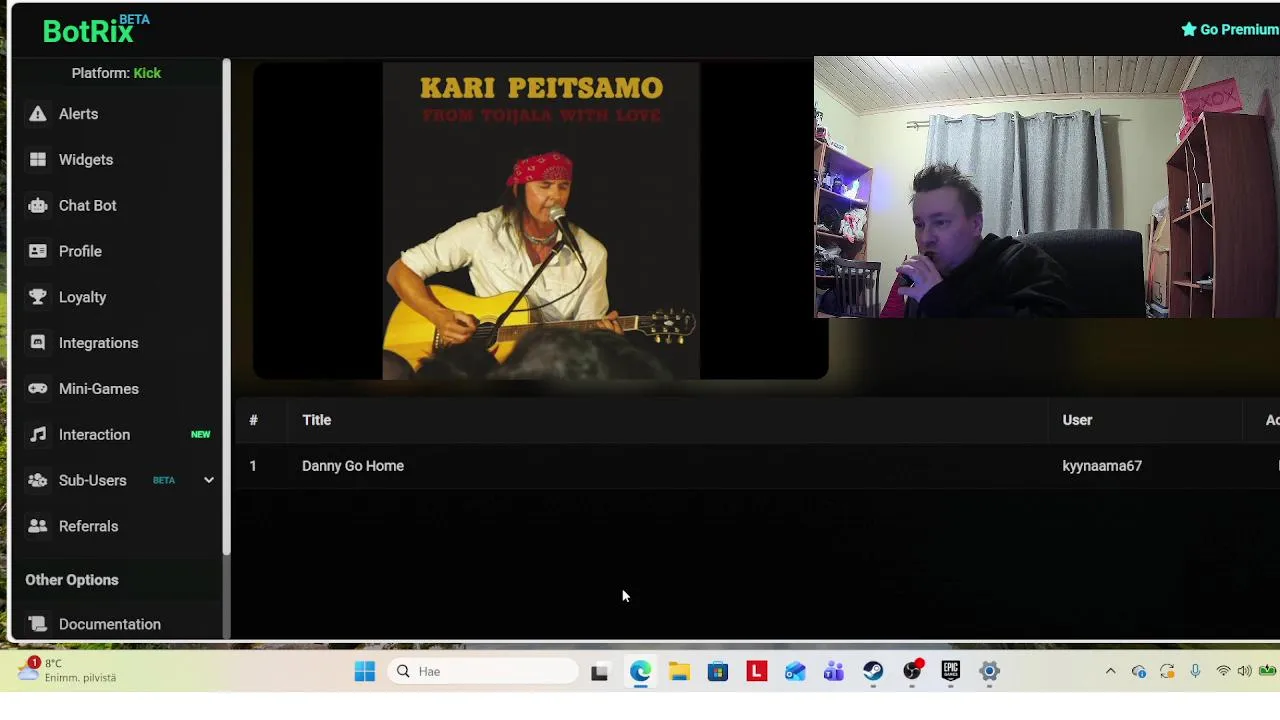Show hidden system tray icons
1280x720 pixels.
click(x=1110, y=671)
